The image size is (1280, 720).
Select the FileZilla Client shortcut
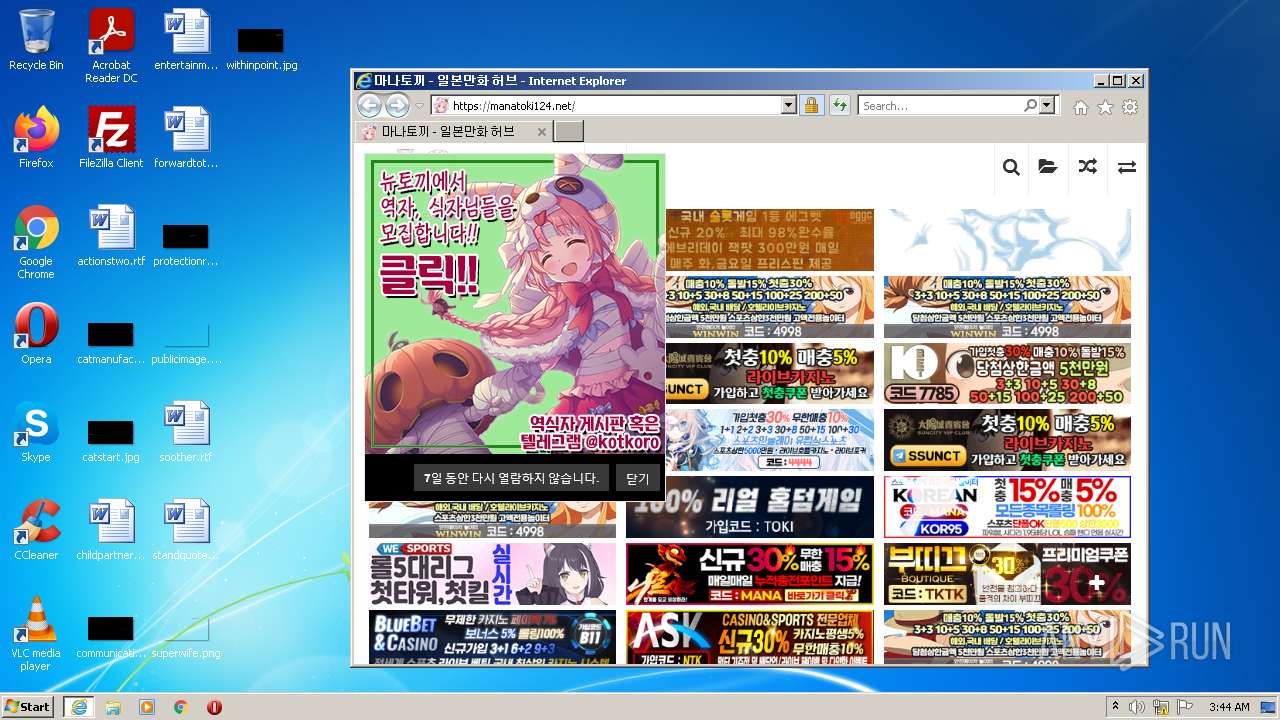point(111,137)
